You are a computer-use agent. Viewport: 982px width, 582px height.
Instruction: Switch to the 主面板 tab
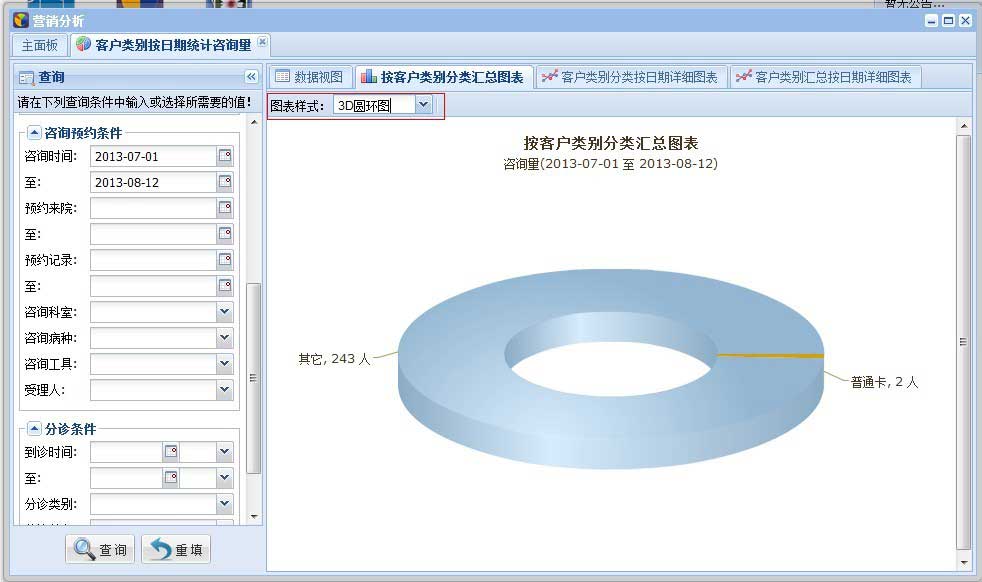pyautogui.click(x=39, y=45)
